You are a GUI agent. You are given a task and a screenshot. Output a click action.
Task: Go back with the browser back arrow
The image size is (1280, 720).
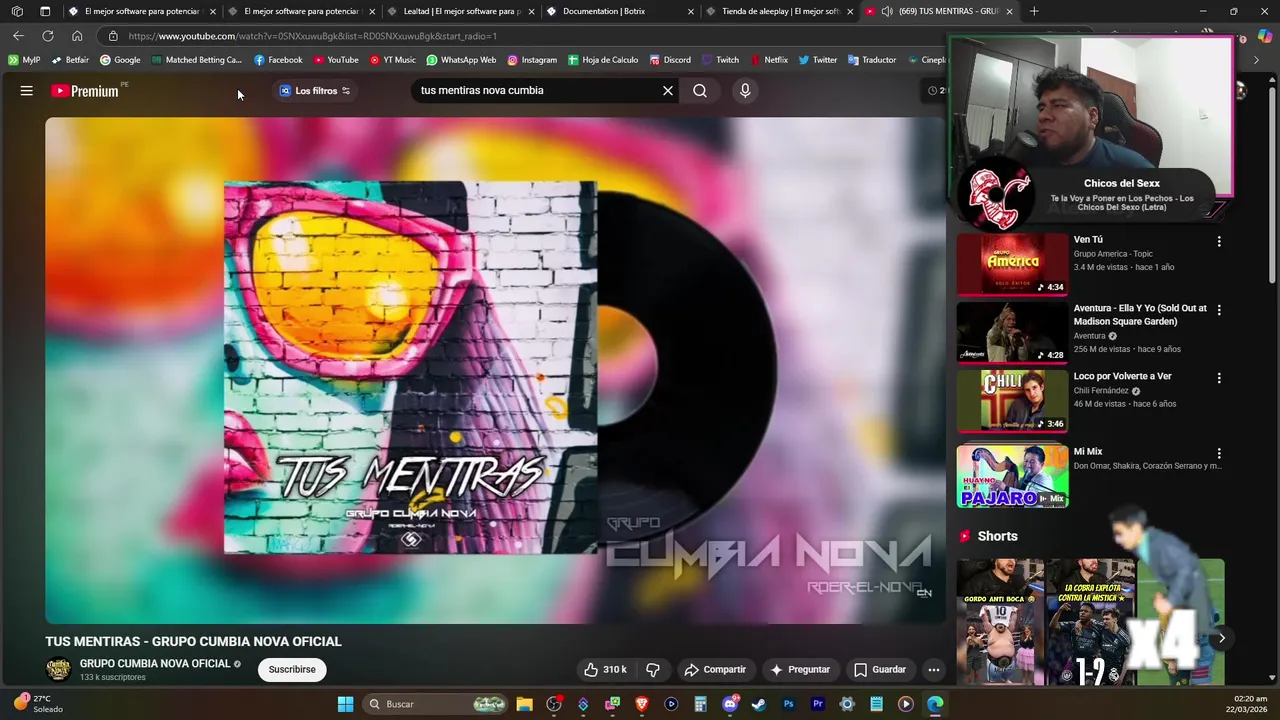coord(18,36)
